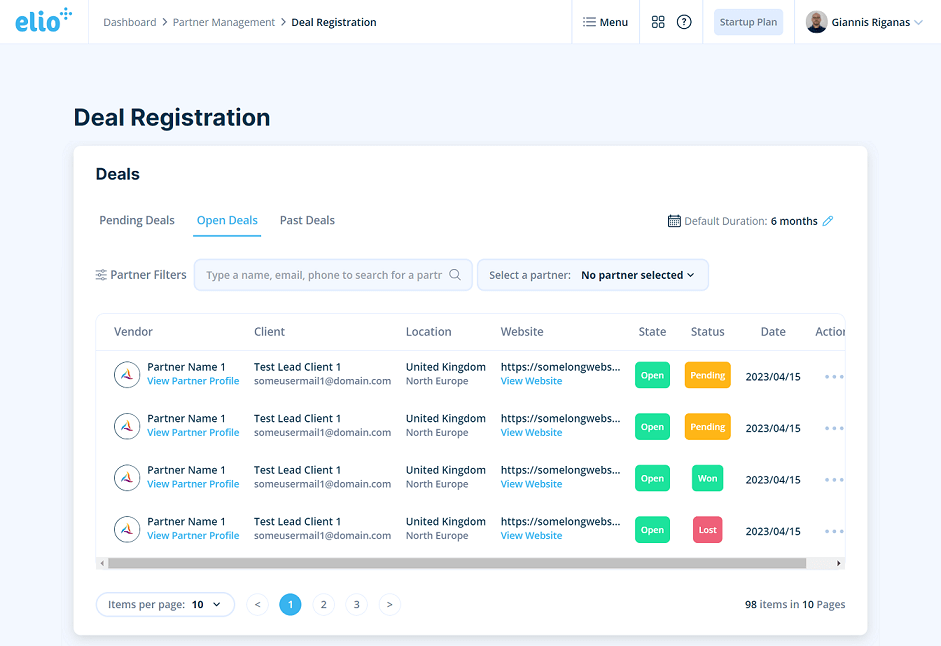Click the elio logo
This screenshot has height=646, width=941.
coord(44,21)
